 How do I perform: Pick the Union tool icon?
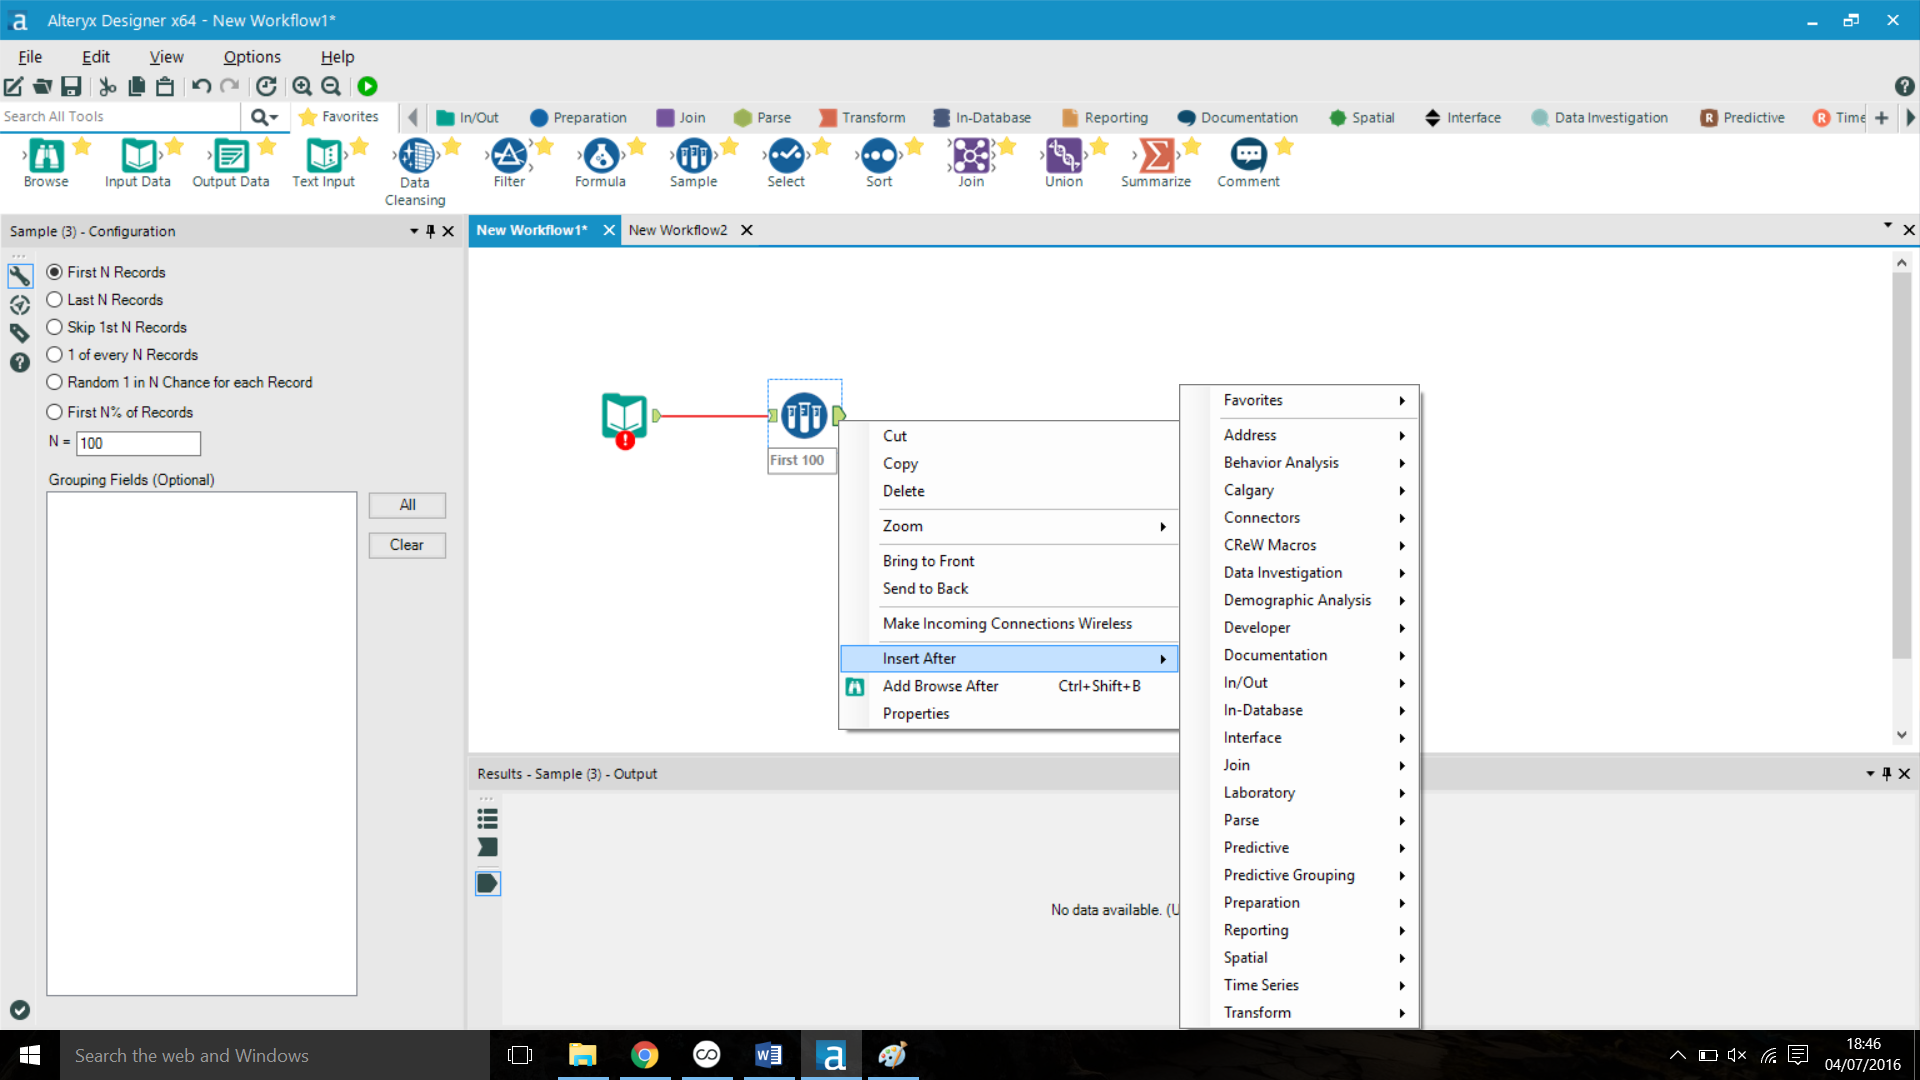point(1064,157)
